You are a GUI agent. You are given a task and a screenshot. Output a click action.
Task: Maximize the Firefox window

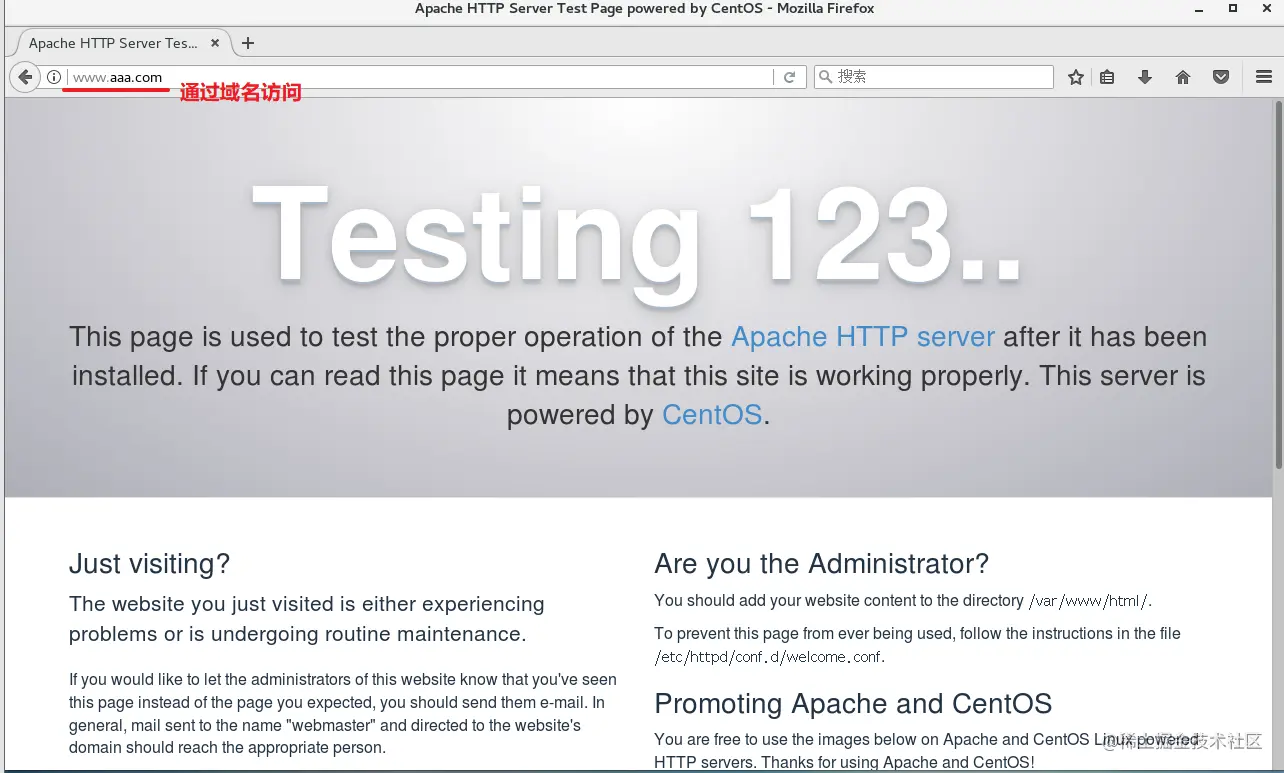1233,8
